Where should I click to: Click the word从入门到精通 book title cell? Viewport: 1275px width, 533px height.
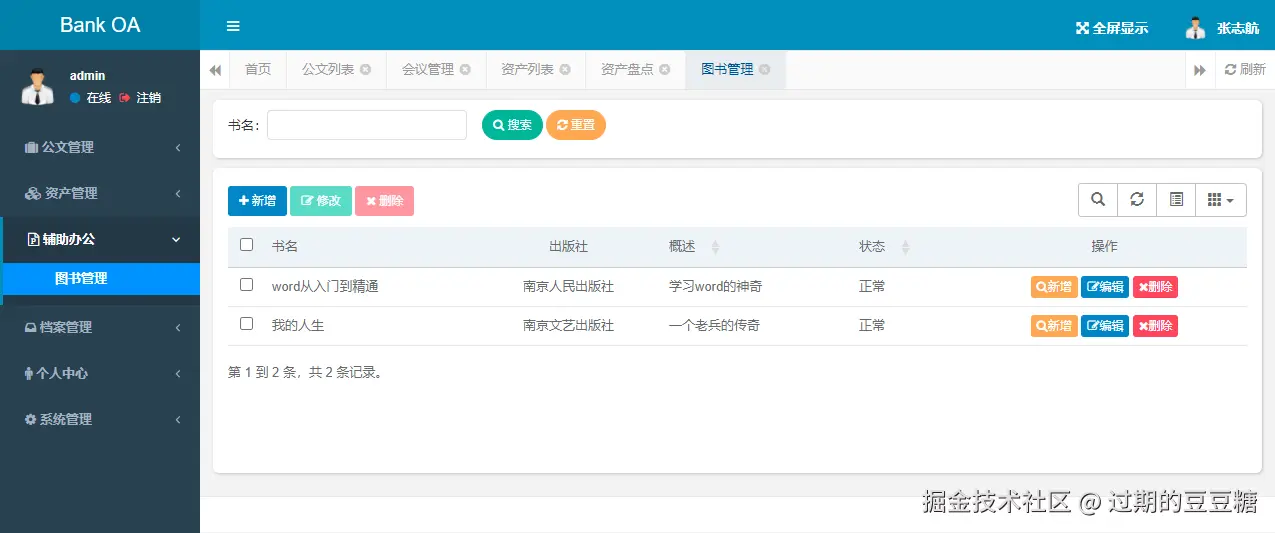coord(325,286)
